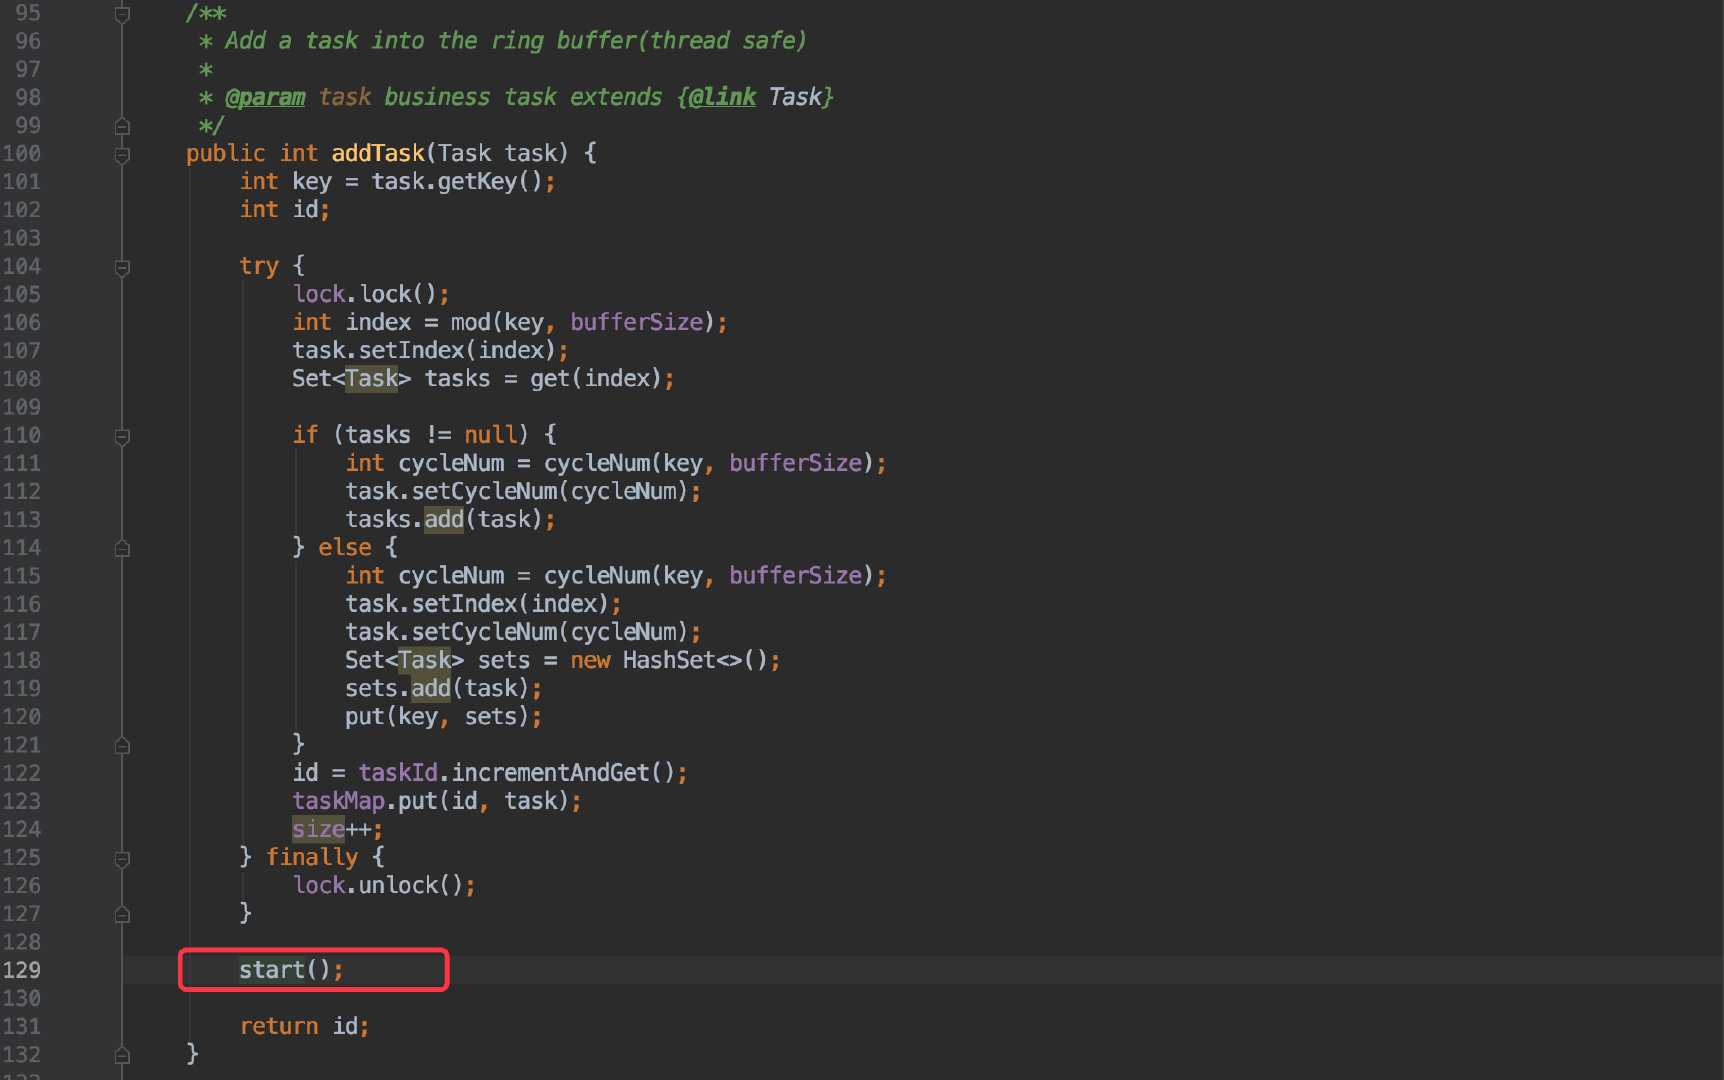Click 'get(index);' on line 108
Viewport: 1724px width, 1080px height.
(x=602, y=378)
